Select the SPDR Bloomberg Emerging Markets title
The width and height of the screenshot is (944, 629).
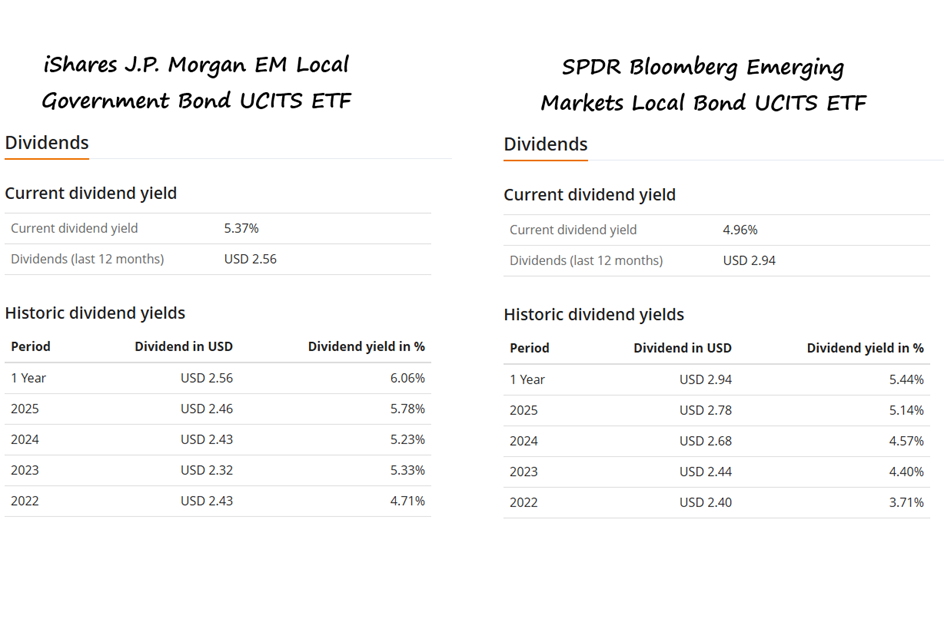coord(703,84)
